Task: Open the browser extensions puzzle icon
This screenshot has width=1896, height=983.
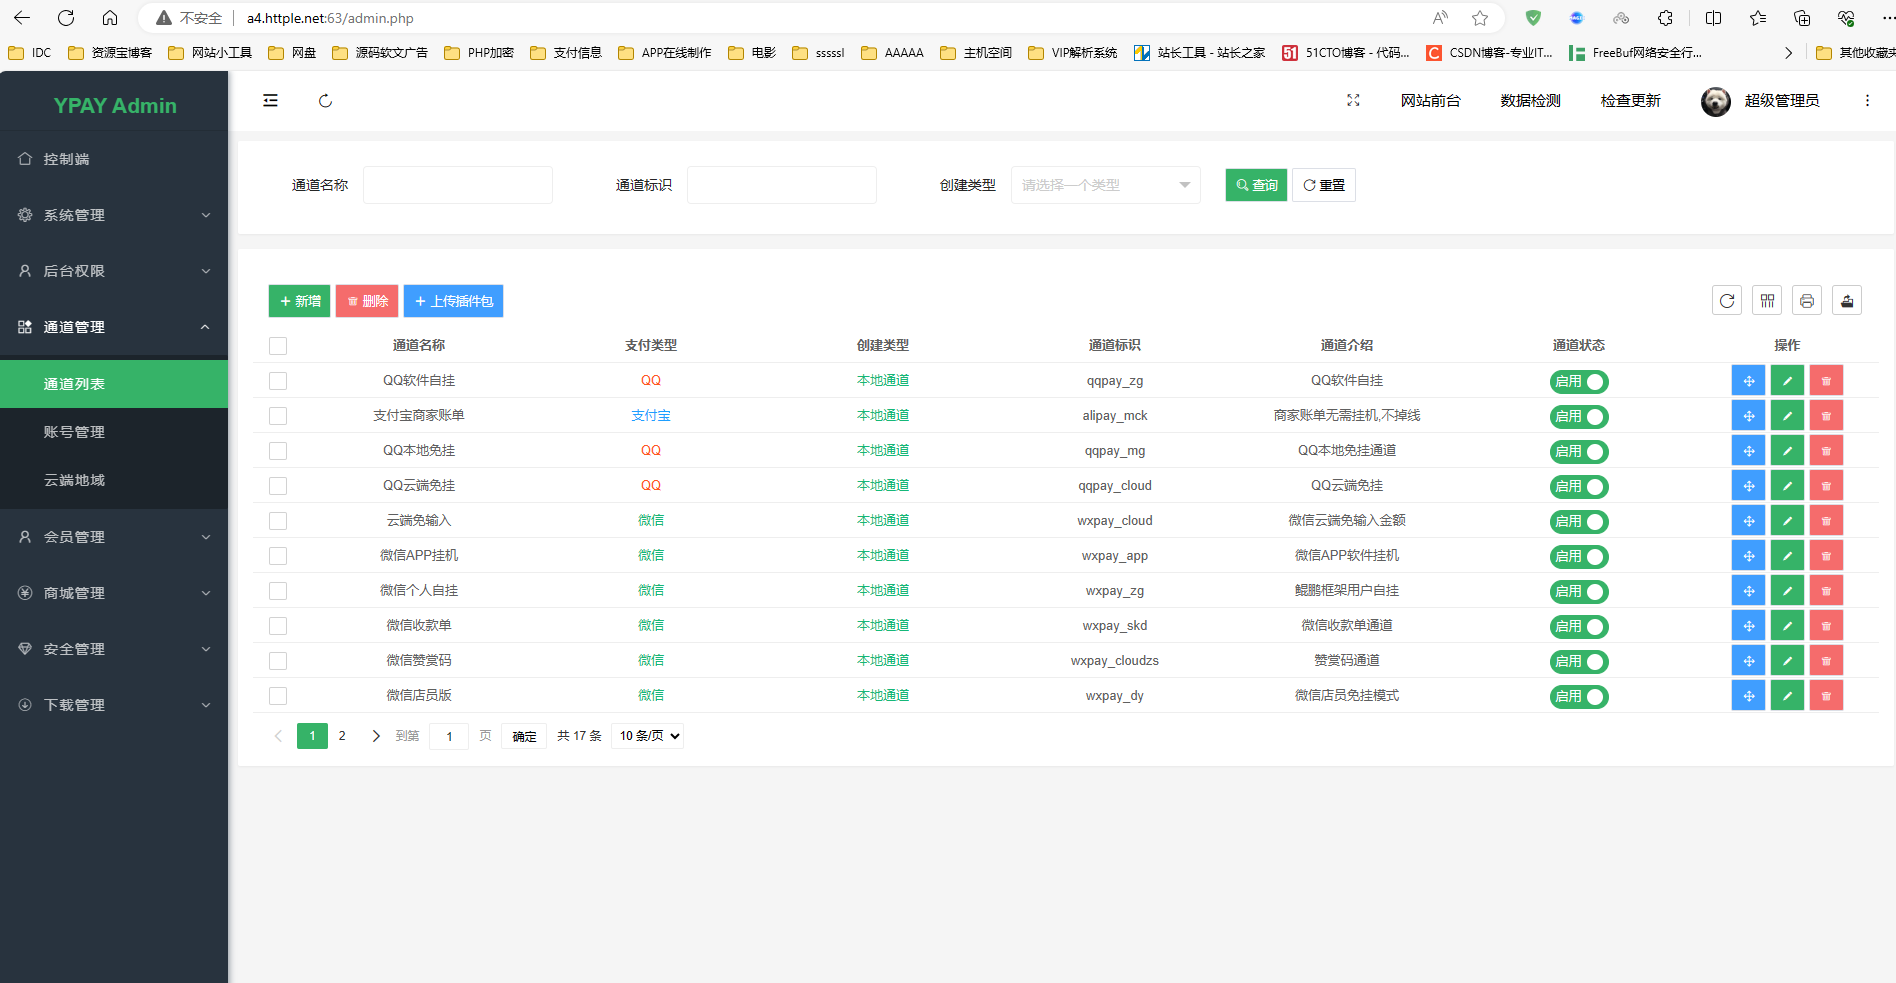Action: tap(1665, 18)
